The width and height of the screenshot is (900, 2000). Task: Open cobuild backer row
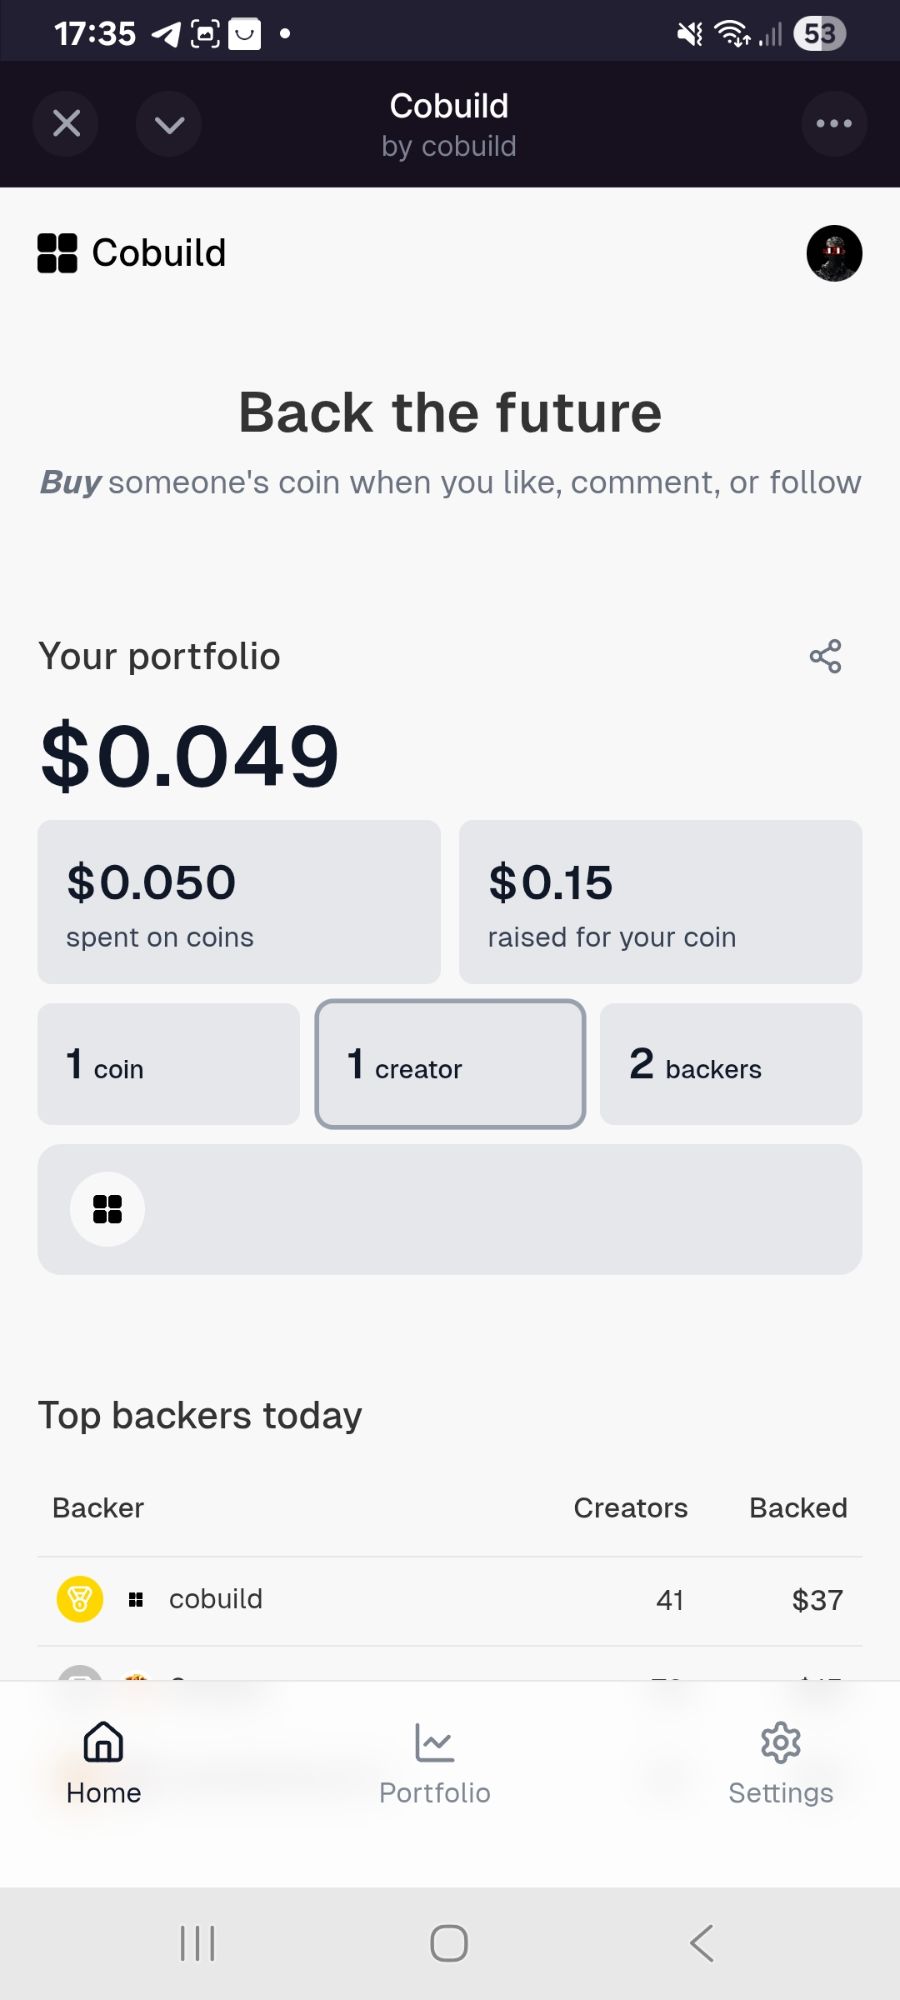coord(216,1600)
